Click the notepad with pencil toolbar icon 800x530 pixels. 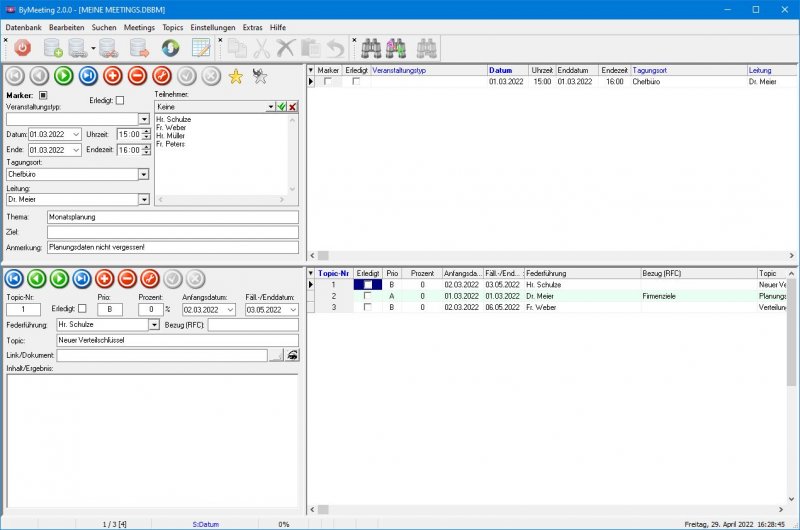[x=201, y=47]
